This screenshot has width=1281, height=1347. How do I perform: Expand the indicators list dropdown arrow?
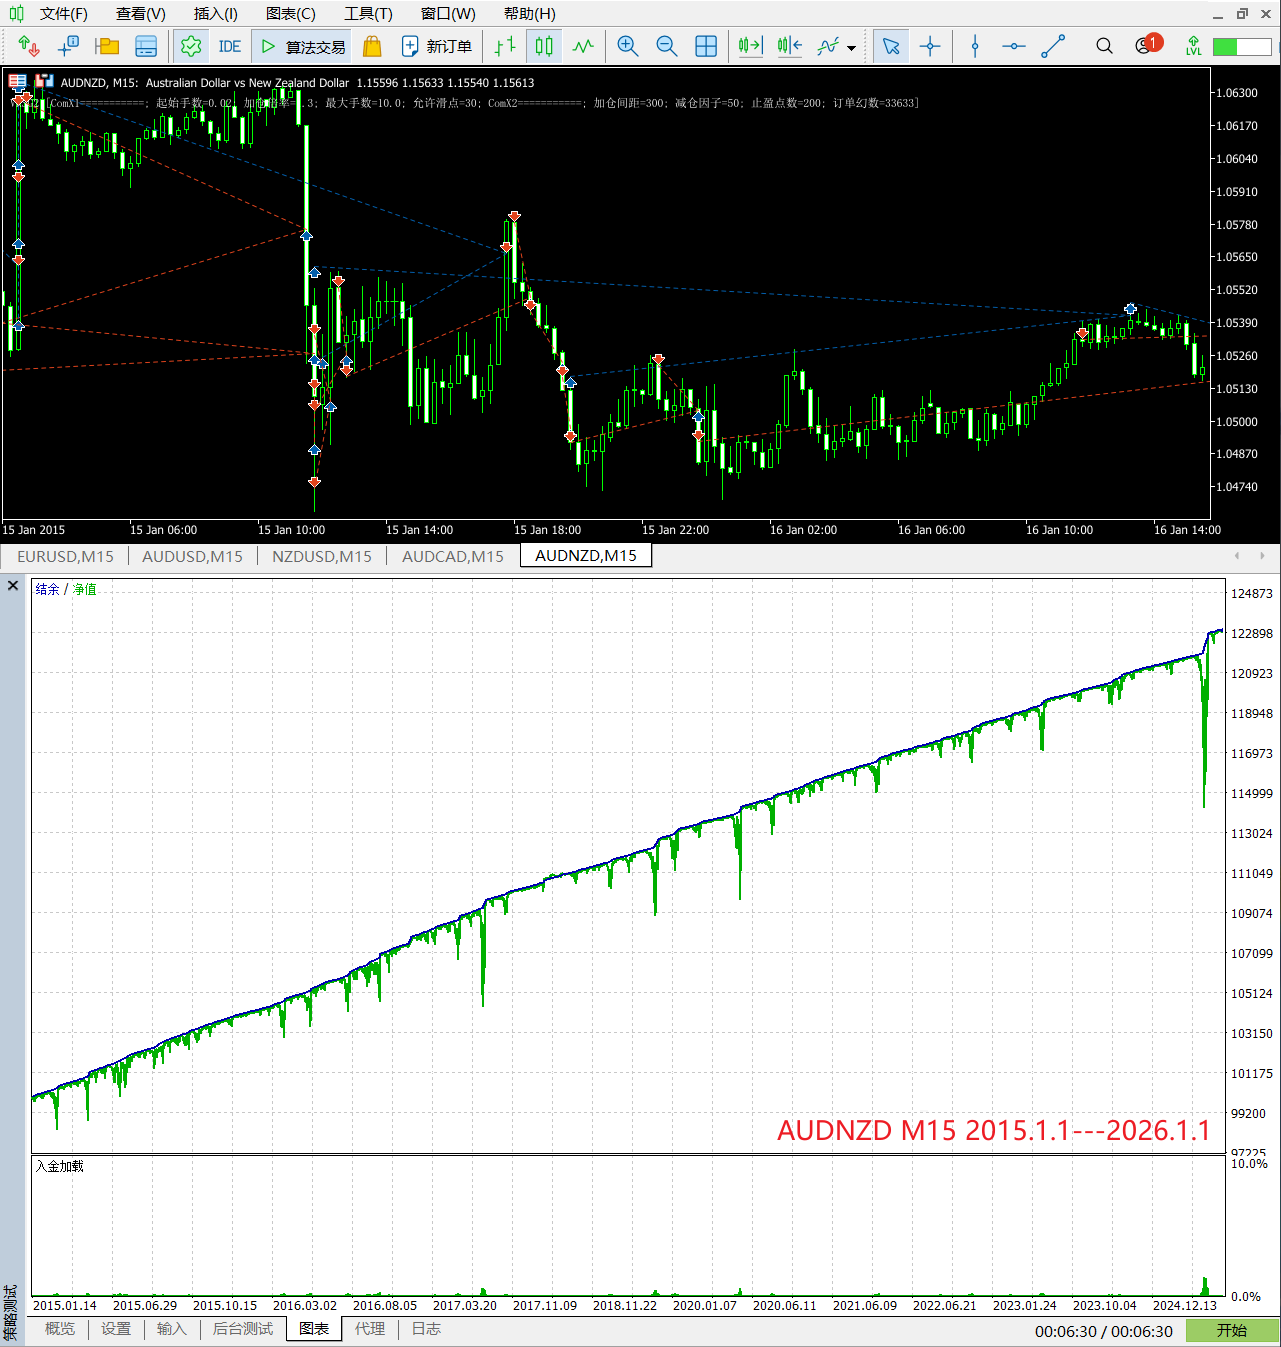coord(851,47)
